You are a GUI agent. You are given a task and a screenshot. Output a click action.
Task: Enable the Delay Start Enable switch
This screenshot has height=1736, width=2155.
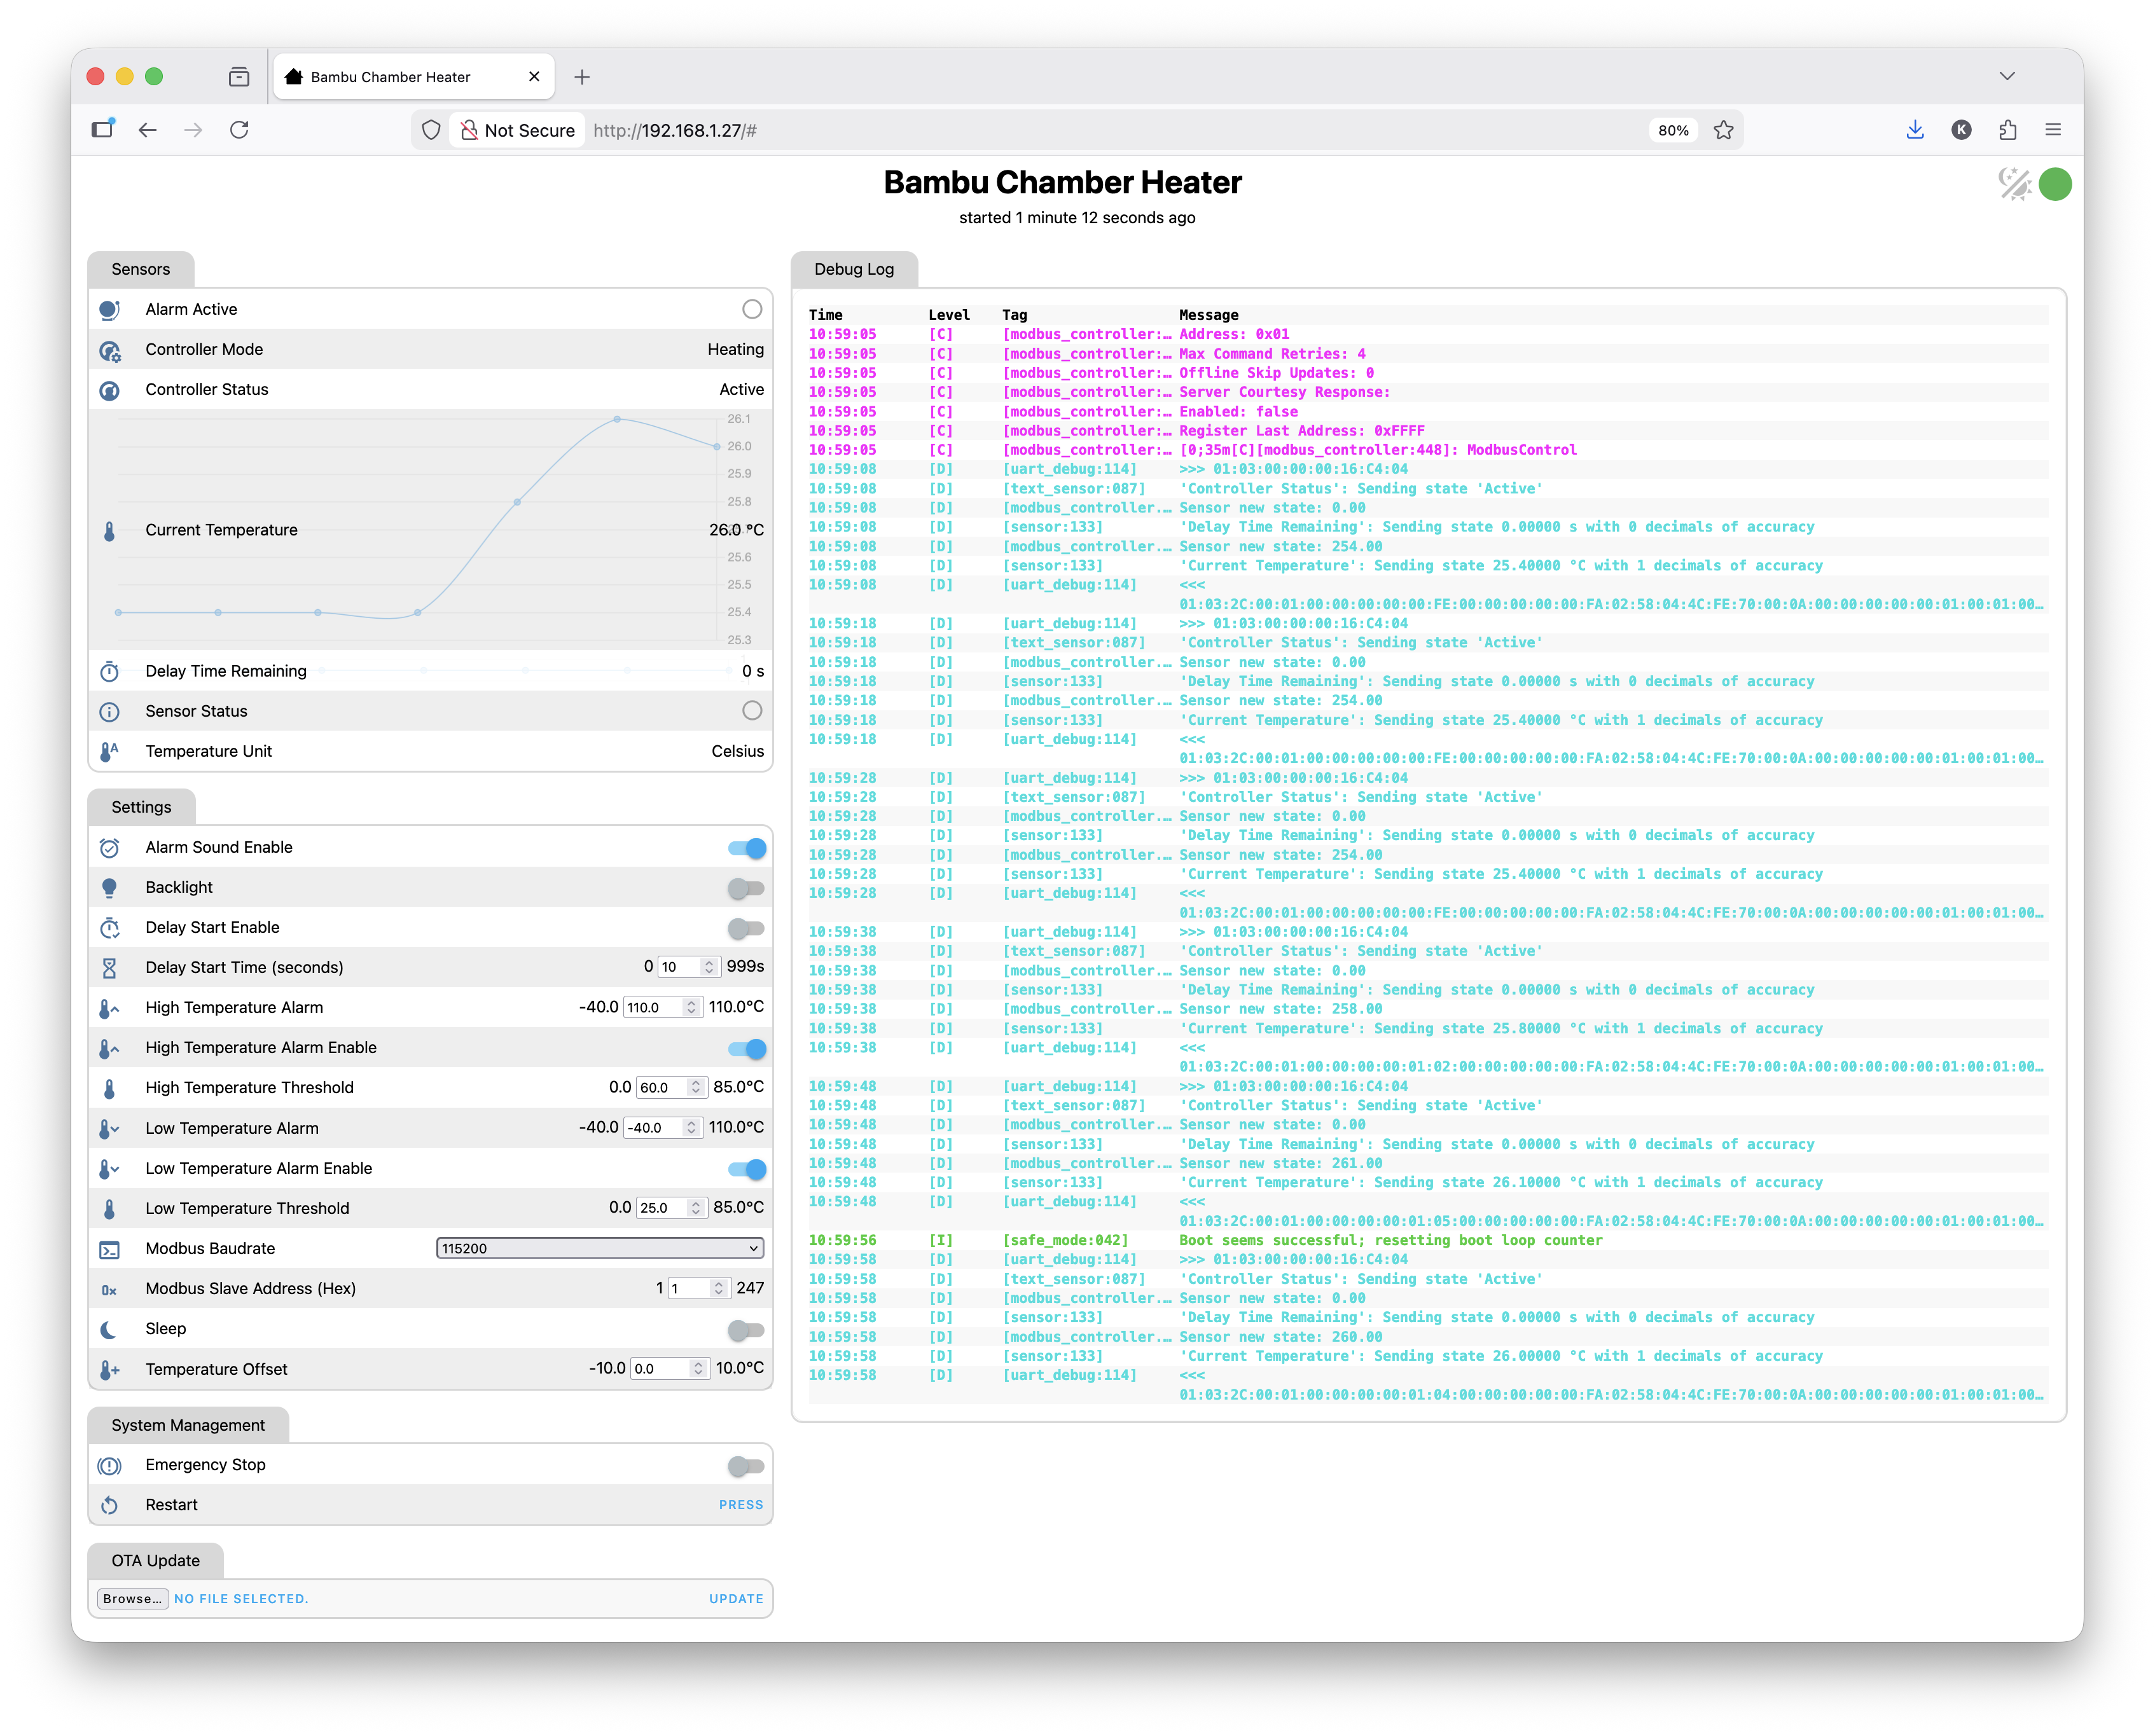(746, 928)
